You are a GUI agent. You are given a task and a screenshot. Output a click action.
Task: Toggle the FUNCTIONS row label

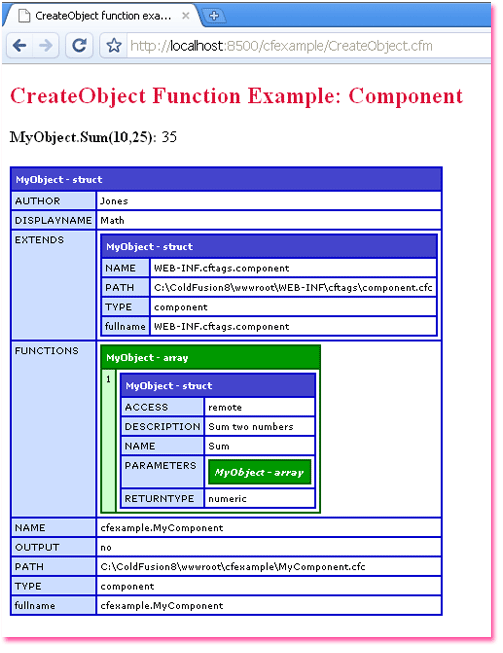point(54,429)
